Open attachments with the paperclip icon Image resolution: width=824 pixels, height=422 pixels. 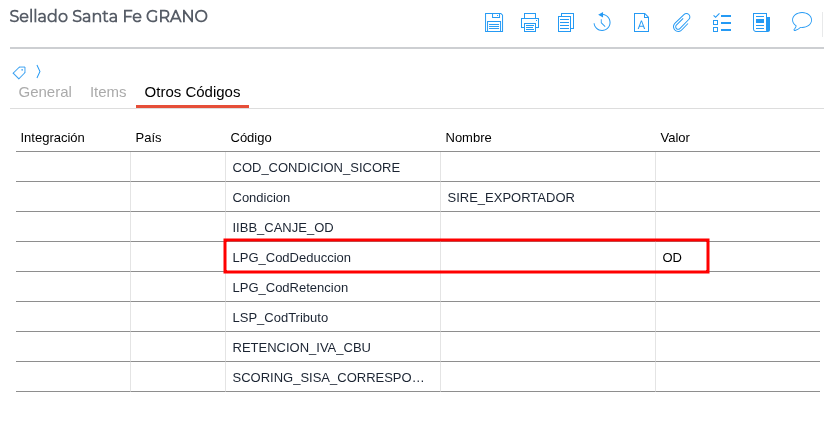[x=681, y=22]
